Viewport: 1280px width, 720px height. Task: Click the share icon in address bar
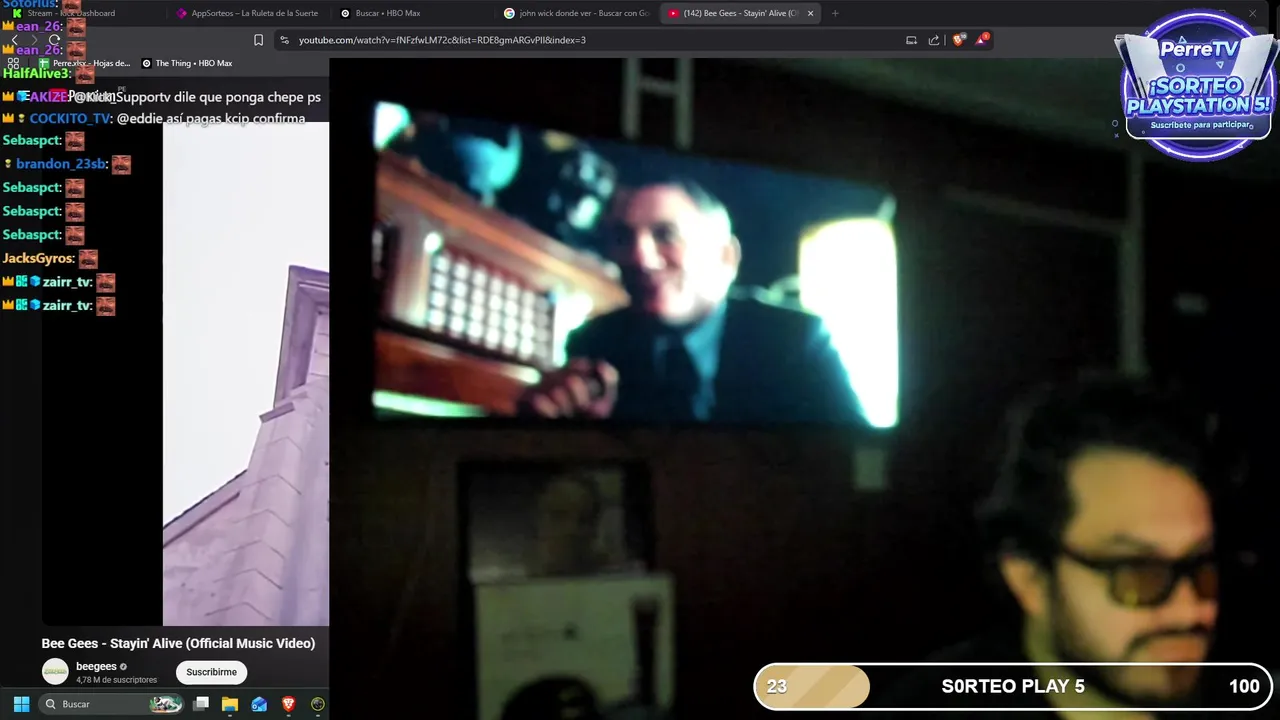[934, 40]
